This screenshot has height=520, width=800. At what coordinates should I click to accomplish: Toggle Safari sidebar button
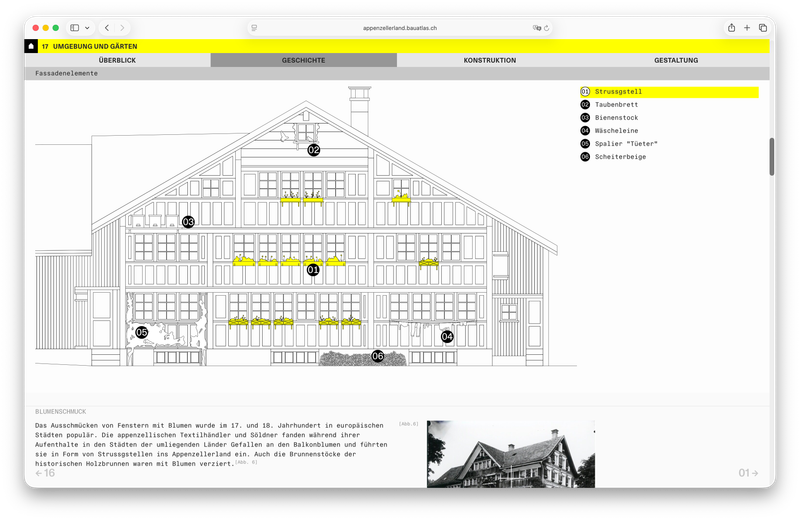coord(74,28)
